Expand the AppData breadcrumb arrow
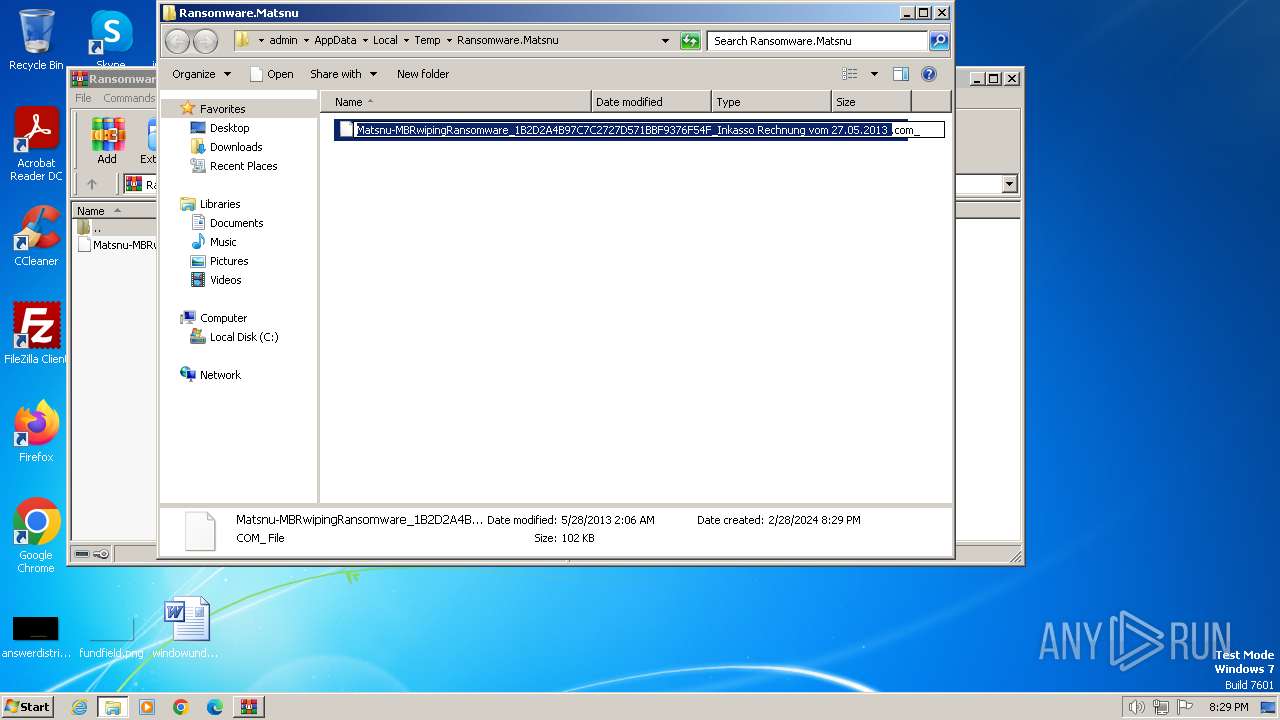This screenshot has height=720, width=1280. [365, 41]
